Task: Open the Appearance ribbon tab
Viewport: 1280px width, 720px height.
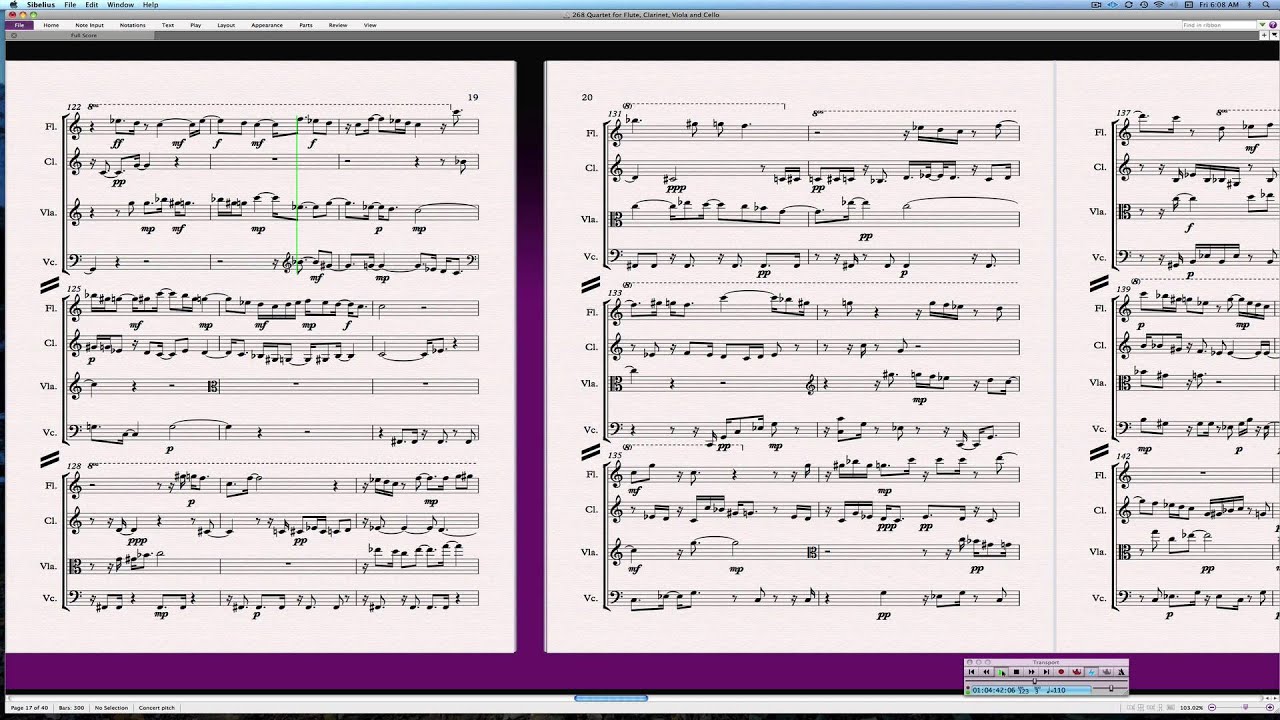Action: point(267,25)
